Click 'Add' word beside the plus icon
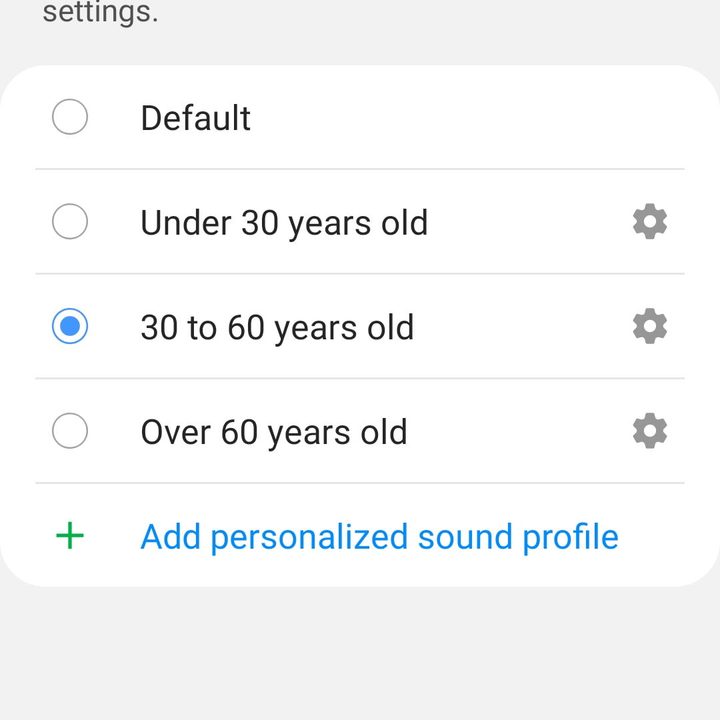The height and width of the screenshot is (720, 720). click(x=171, y=537)
